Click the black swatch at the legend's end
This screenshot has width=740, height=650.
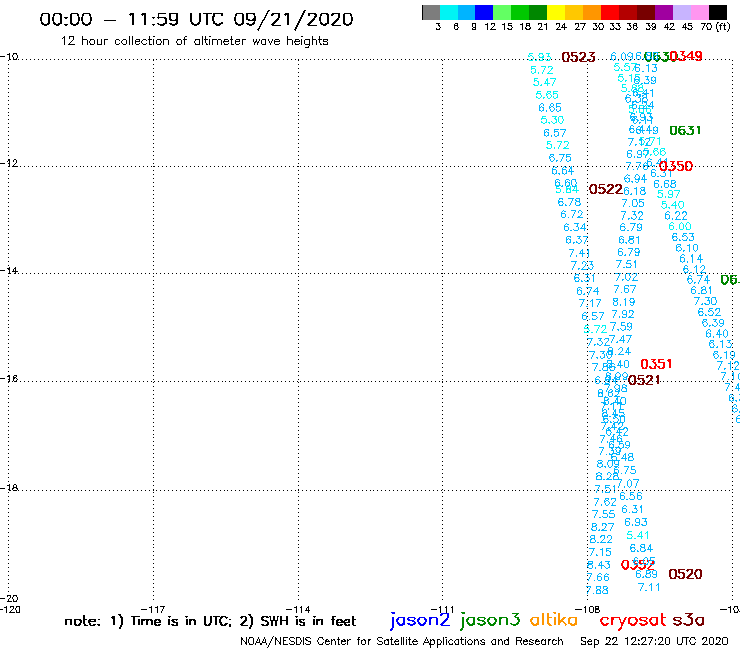pyautogui.click(x=718, y=12)
